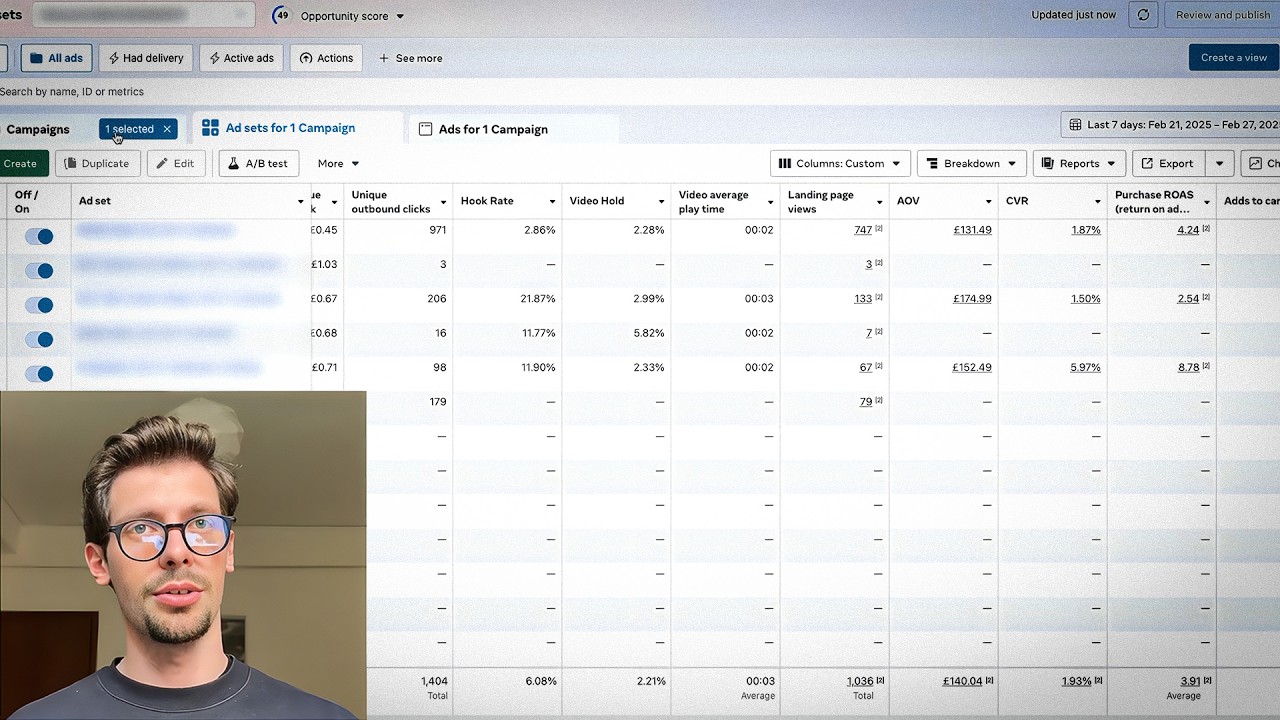The height and width of the screenshot is (720, 1280).
Task: Open the arrow dropdown beside Export
Action: click(x=1219, y=163)
